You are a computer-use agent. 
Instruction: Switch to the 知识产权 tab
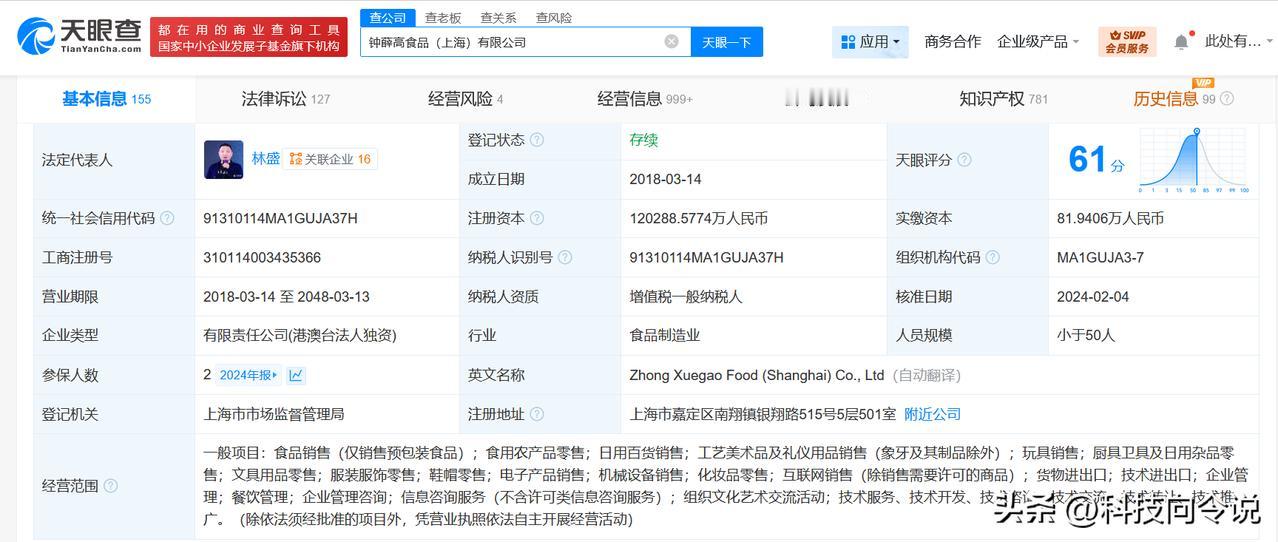(1003, 98)
